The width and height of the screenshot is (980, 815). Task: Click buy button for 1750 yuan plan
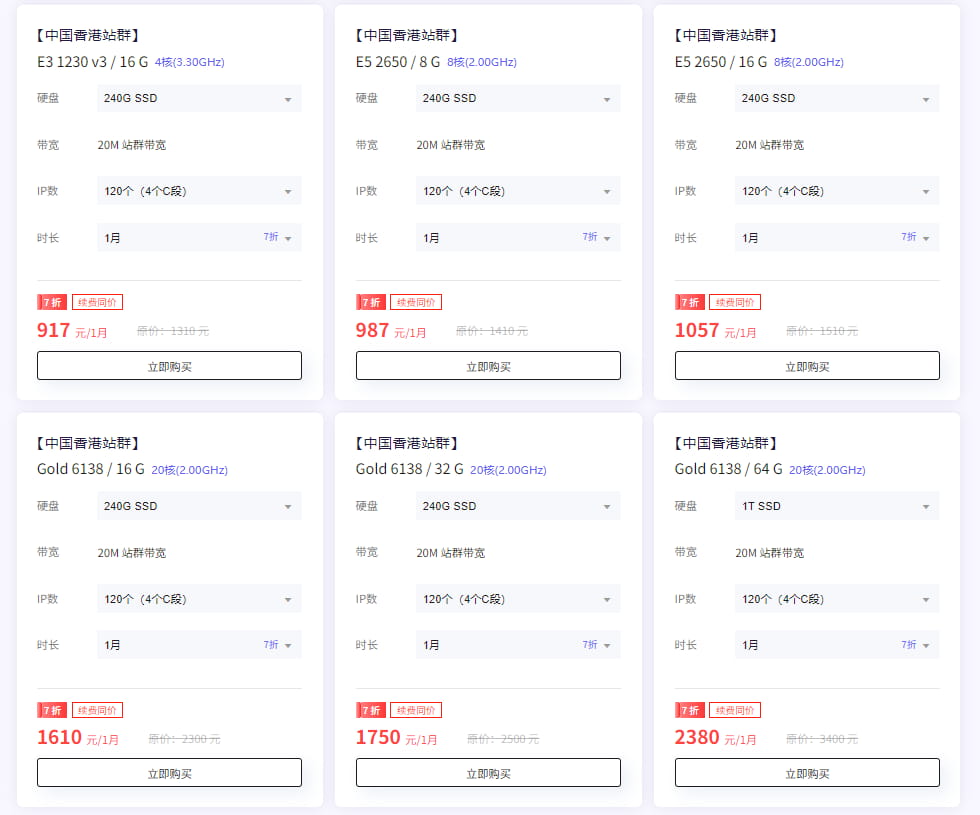pyautogui.click(x=488, y=773)
